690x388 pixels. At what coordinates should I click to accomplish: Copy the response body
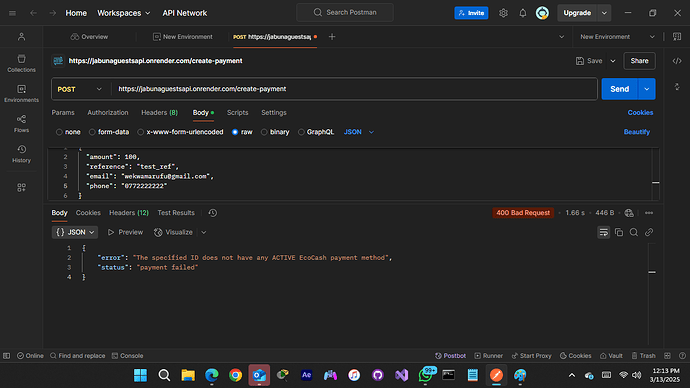click(x=619, y=232)
